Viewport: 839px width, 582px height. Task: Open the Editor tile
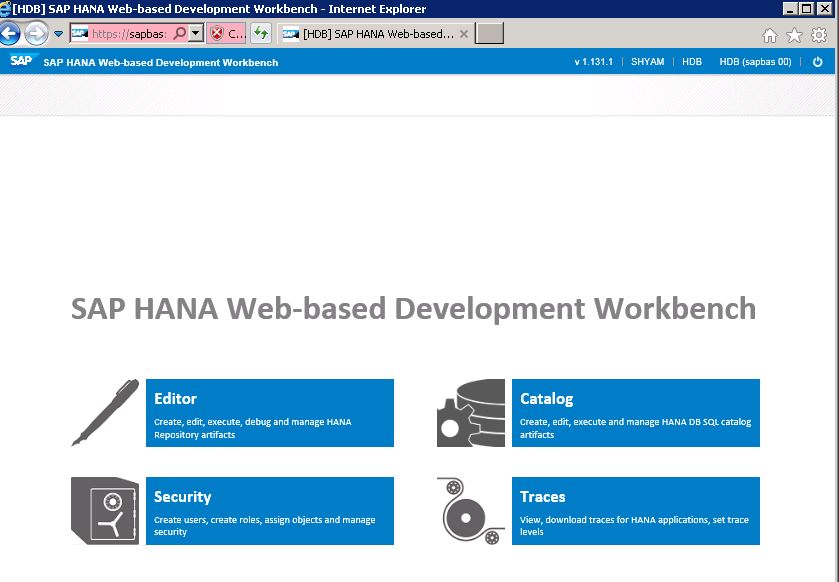tap(270, 412)
